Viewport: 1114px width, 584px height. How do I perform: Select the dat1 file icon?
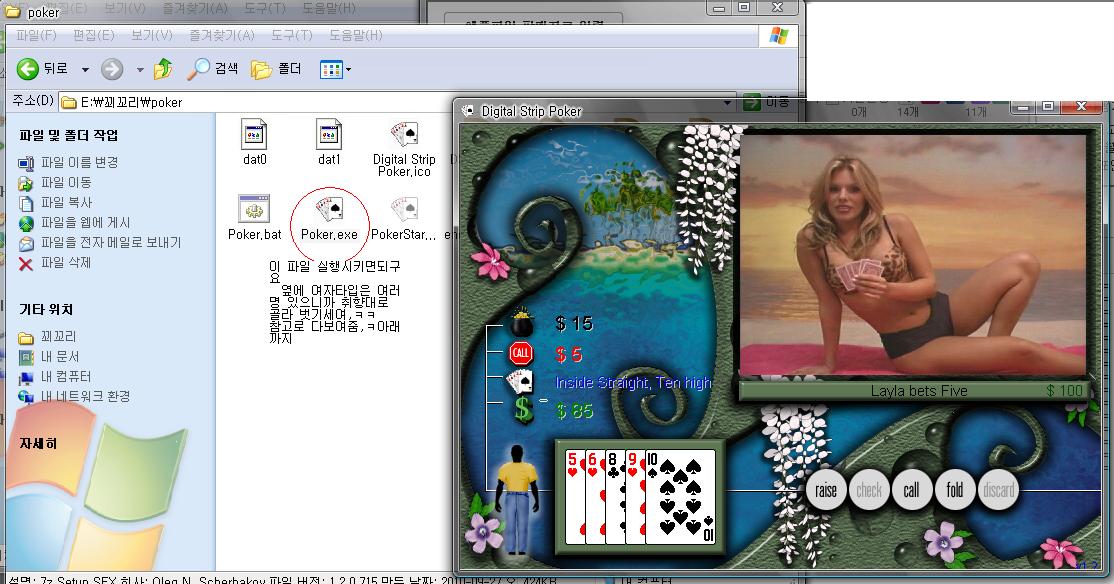point(329,134)
